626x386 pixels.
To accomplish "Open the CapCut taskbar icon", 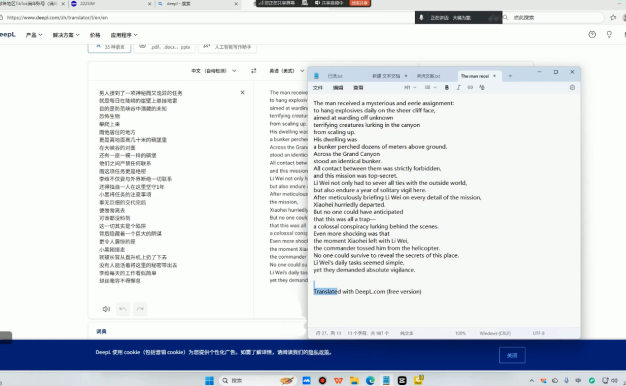I will (402, 380).
